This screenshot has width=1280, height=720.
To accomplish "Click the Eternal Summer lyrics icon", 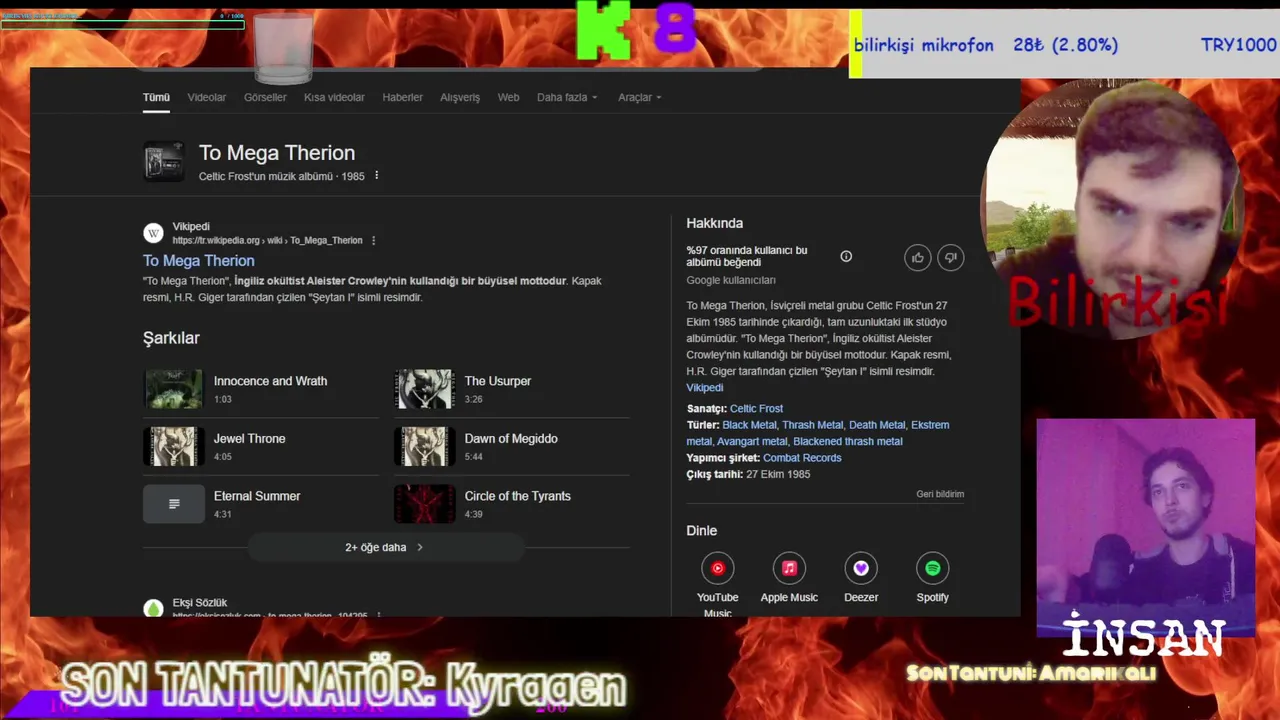I will 174,504.
